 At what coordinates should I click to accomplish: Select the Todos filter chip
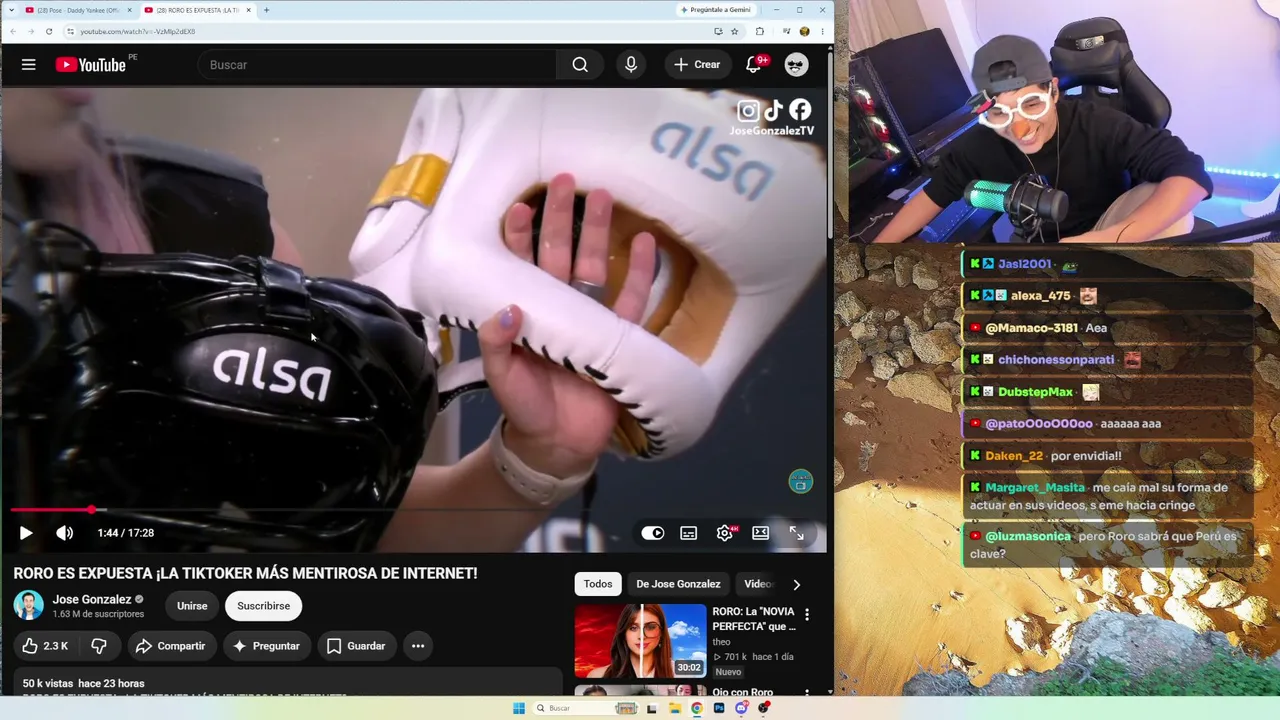tap(598, 584)
